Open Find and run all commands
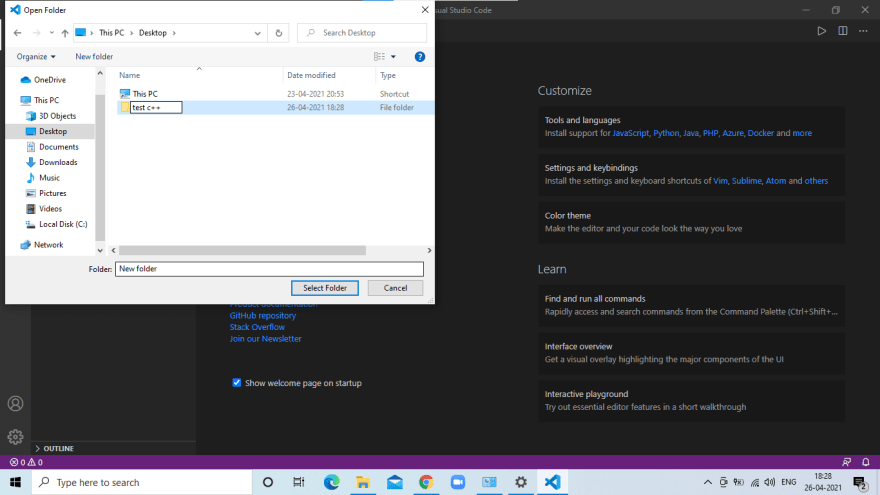 tap(691, 305)
